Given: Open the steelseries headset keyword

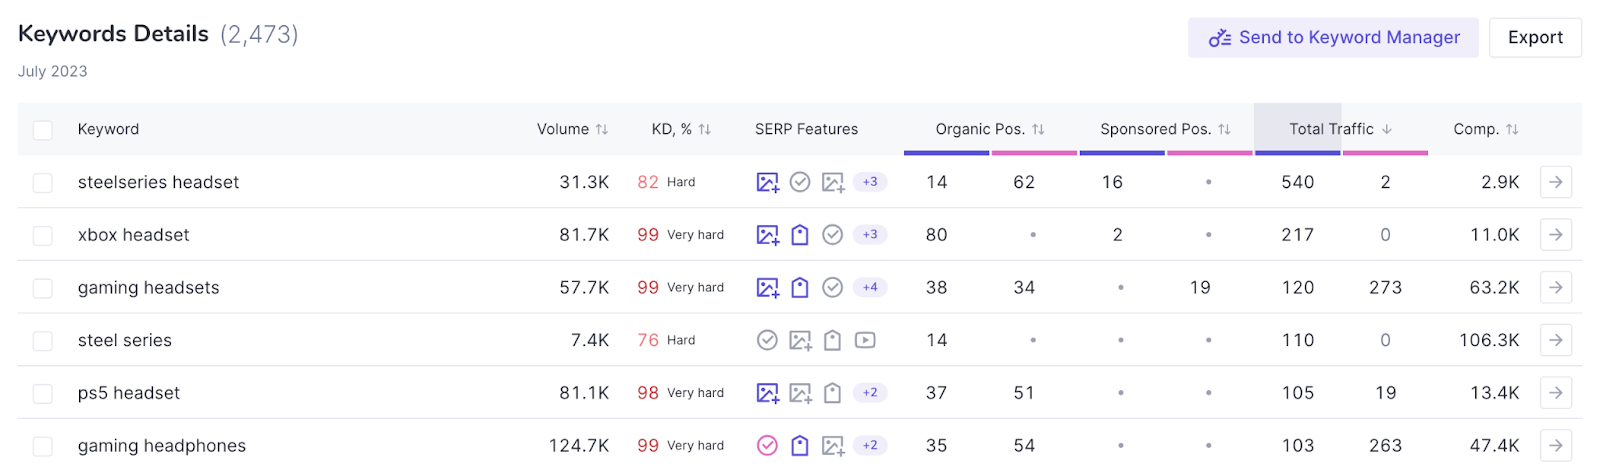Looking at the screenshot, I should pos(158,182).
